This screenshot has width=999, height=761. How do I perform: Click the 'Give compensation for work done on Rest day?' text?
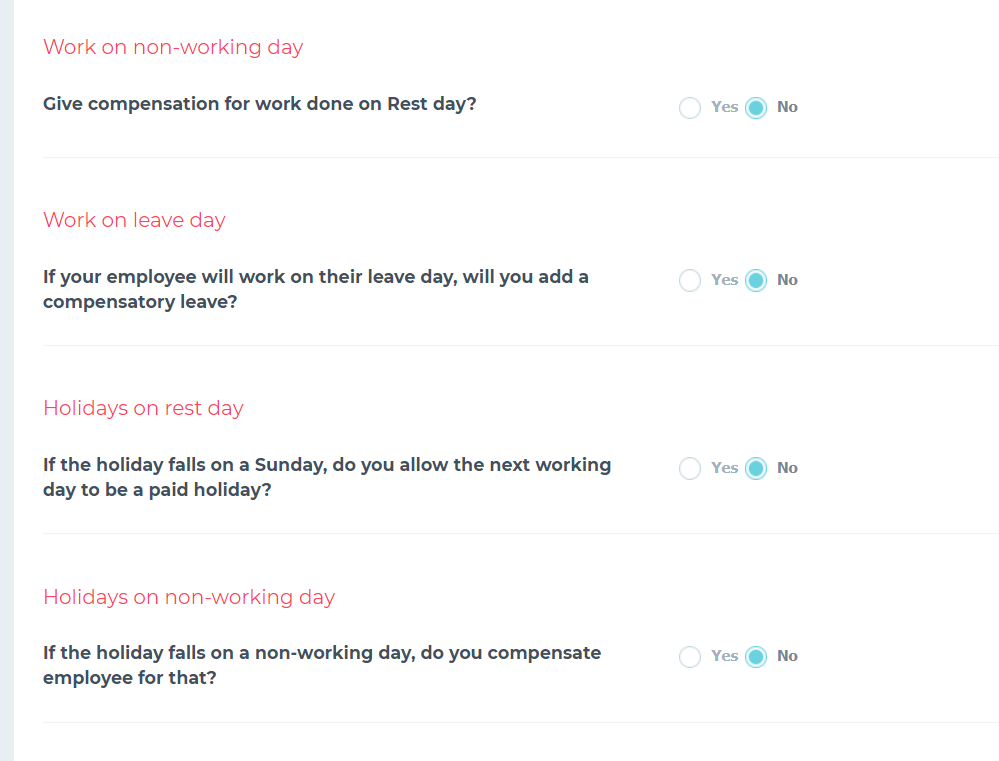(x=259, y=104)
